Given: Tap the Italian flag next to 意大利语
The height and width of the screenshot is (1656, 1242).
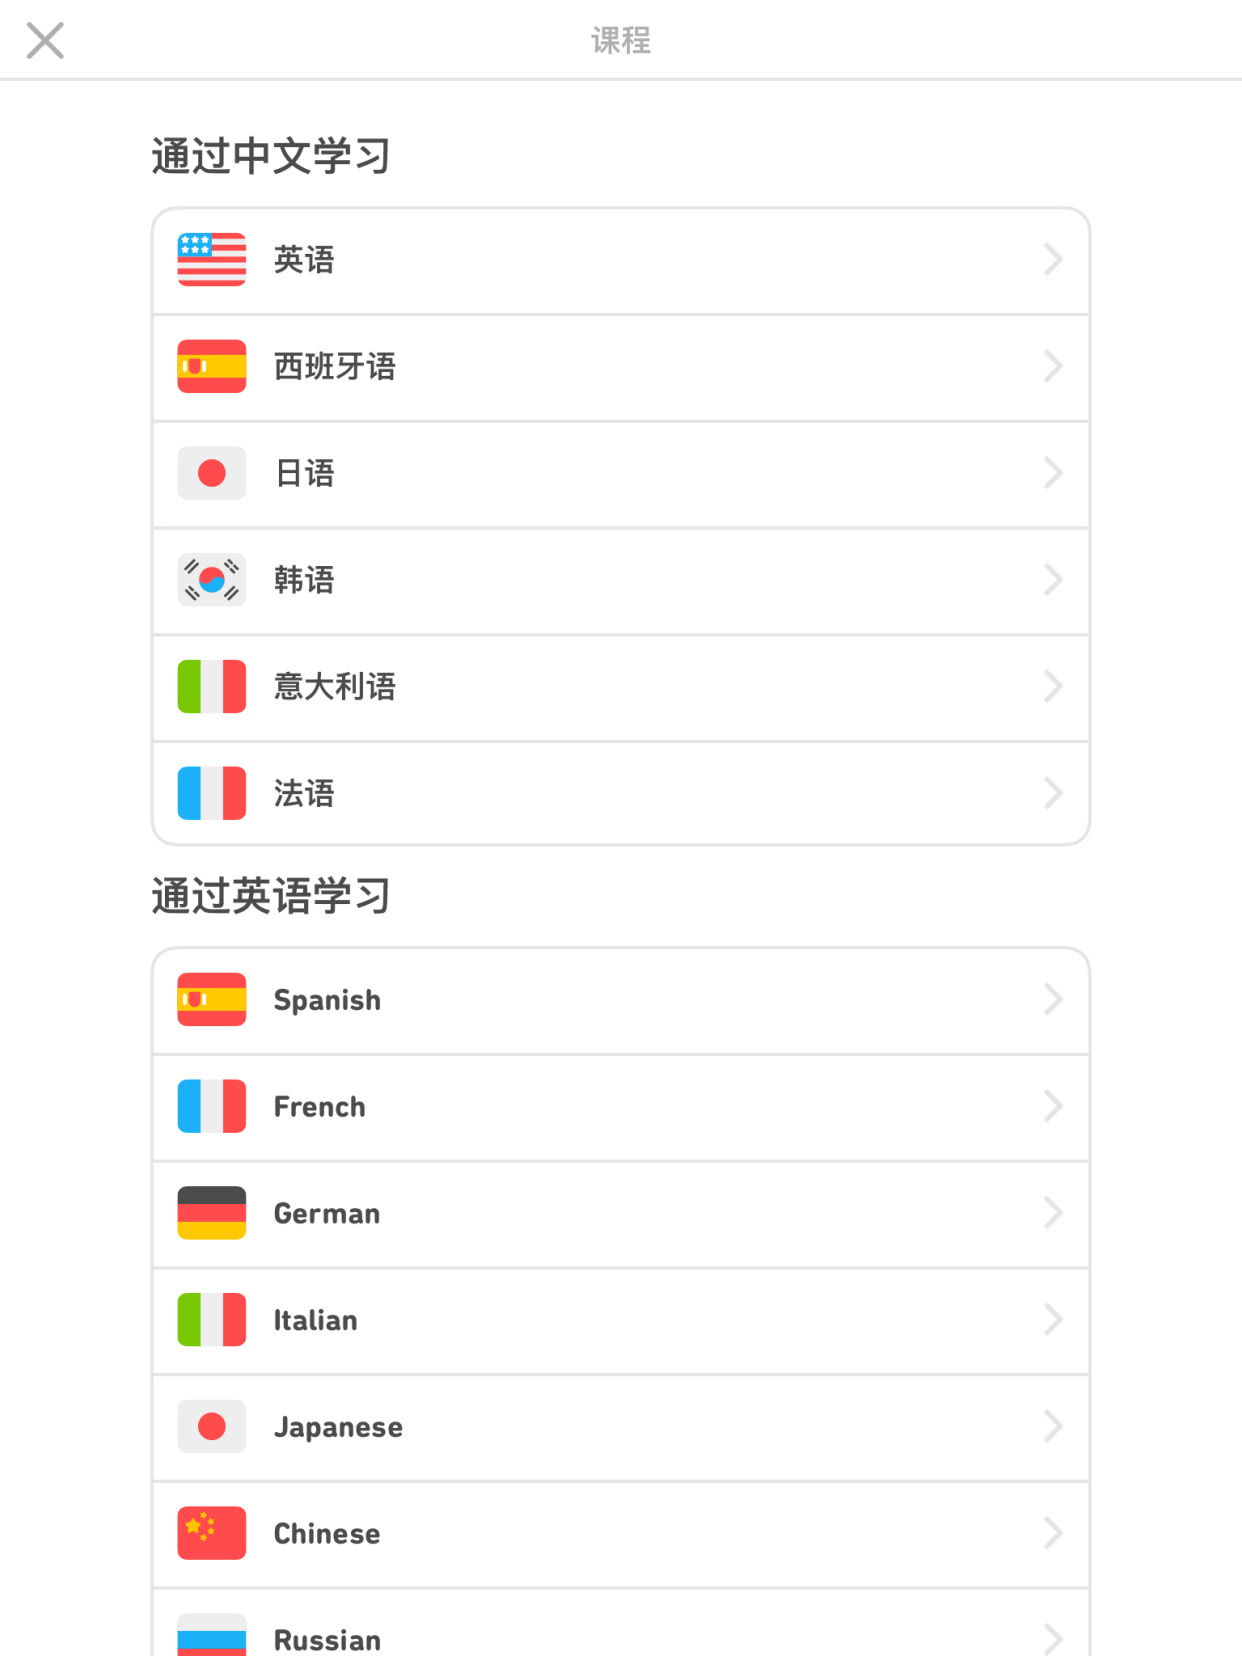Looking at the screenshot, I should (x=211, y=686).
